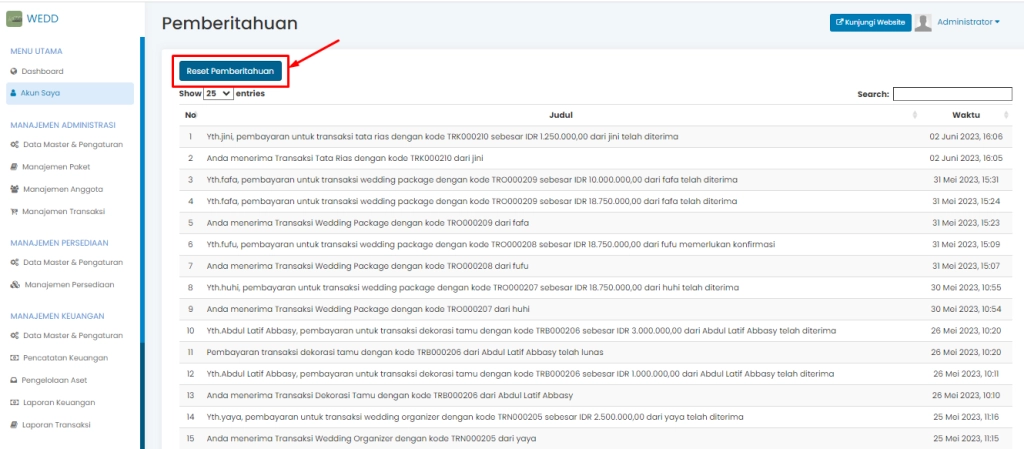Click the Manajemen Anggota users icon
1024x449 pixels.
coord(14,189)
